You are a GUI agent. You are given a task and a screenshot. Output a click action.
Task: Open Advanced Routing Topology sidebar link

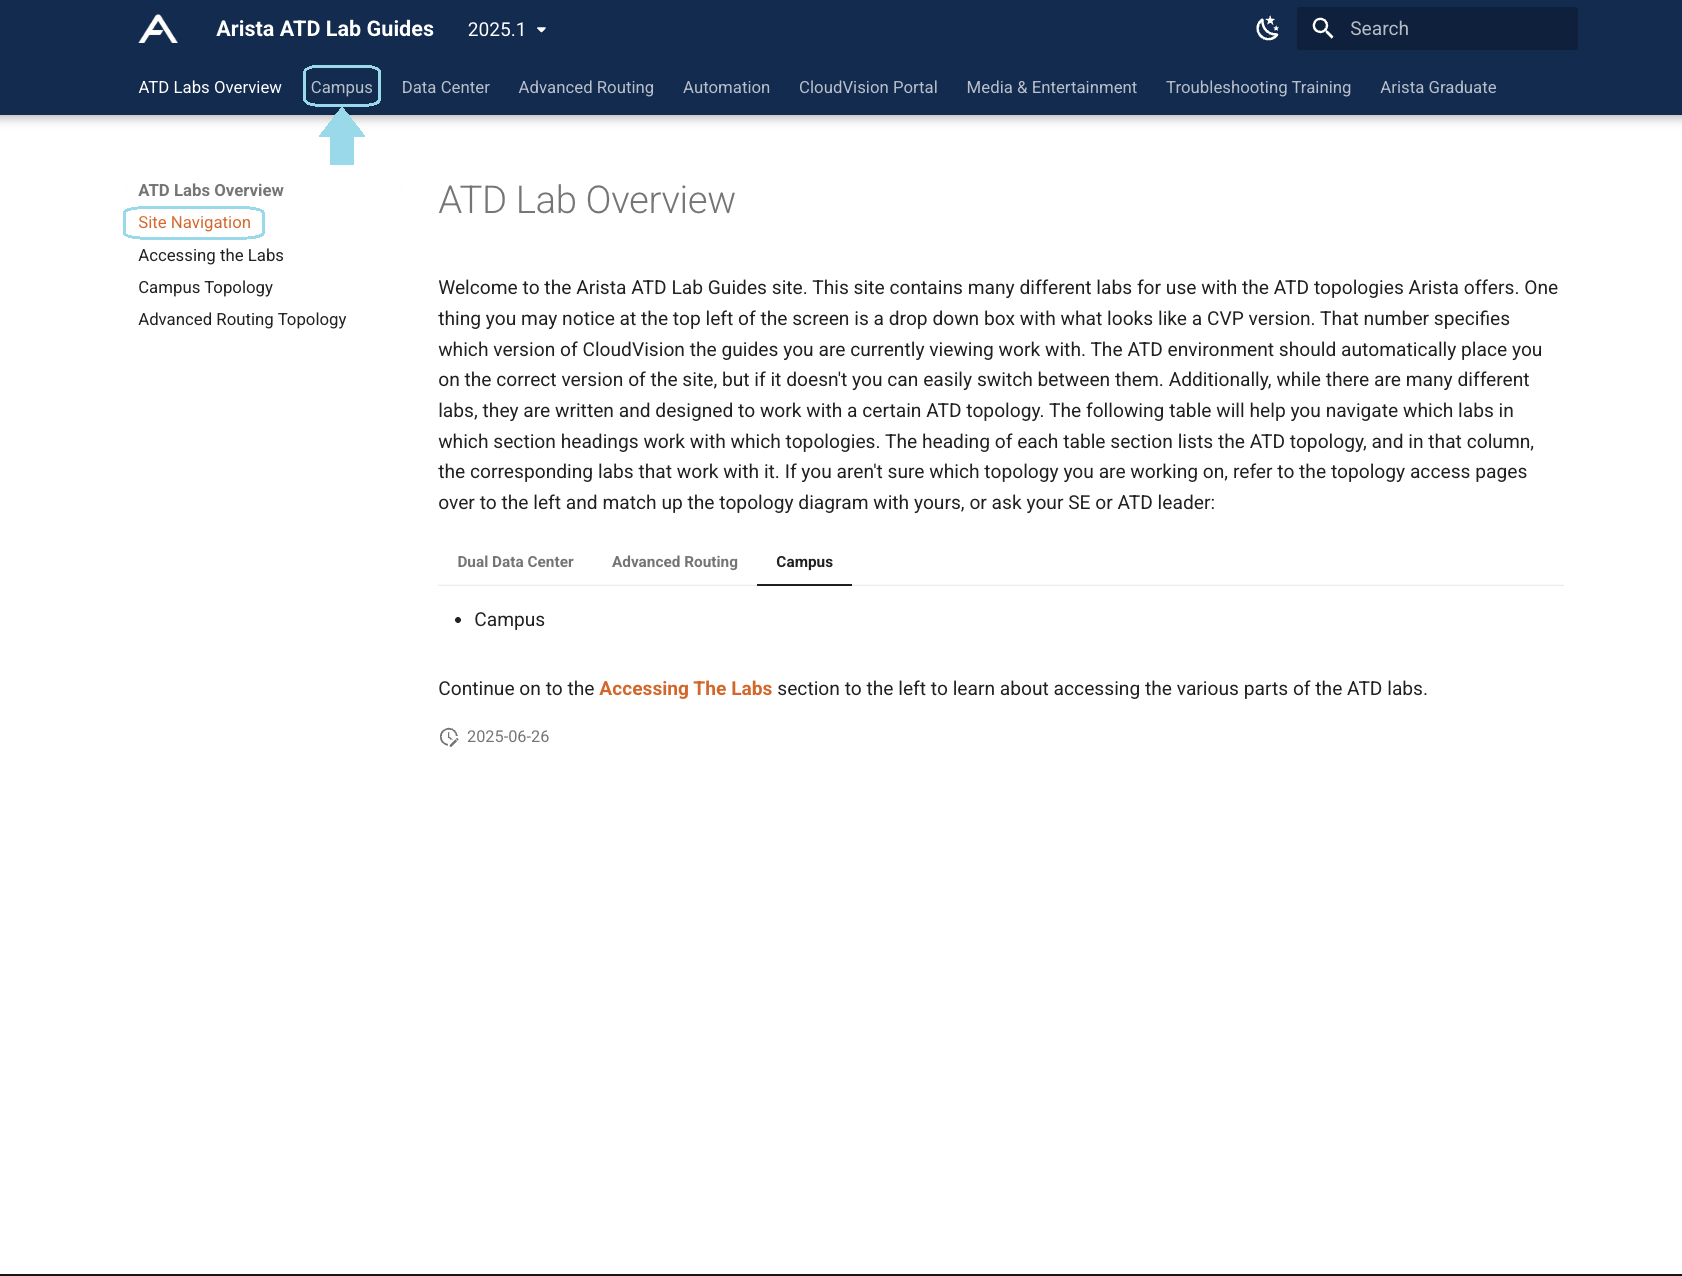(x=242, y=319)
